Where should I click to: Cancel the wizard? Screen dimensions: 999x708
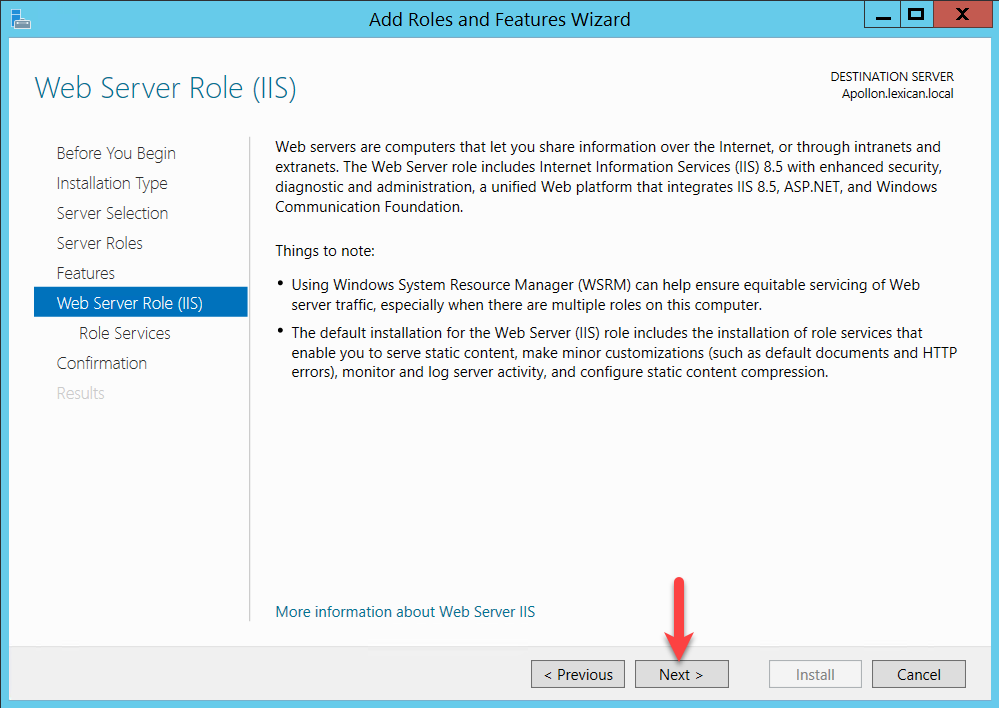click(x=919, y=674)
